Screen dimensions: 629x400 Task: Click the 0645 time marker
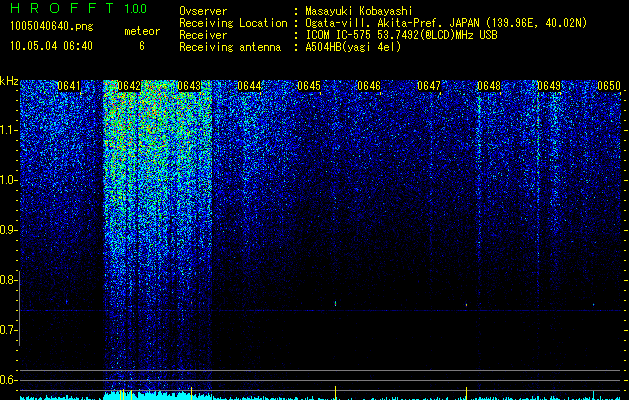click(x=309, y=86)
